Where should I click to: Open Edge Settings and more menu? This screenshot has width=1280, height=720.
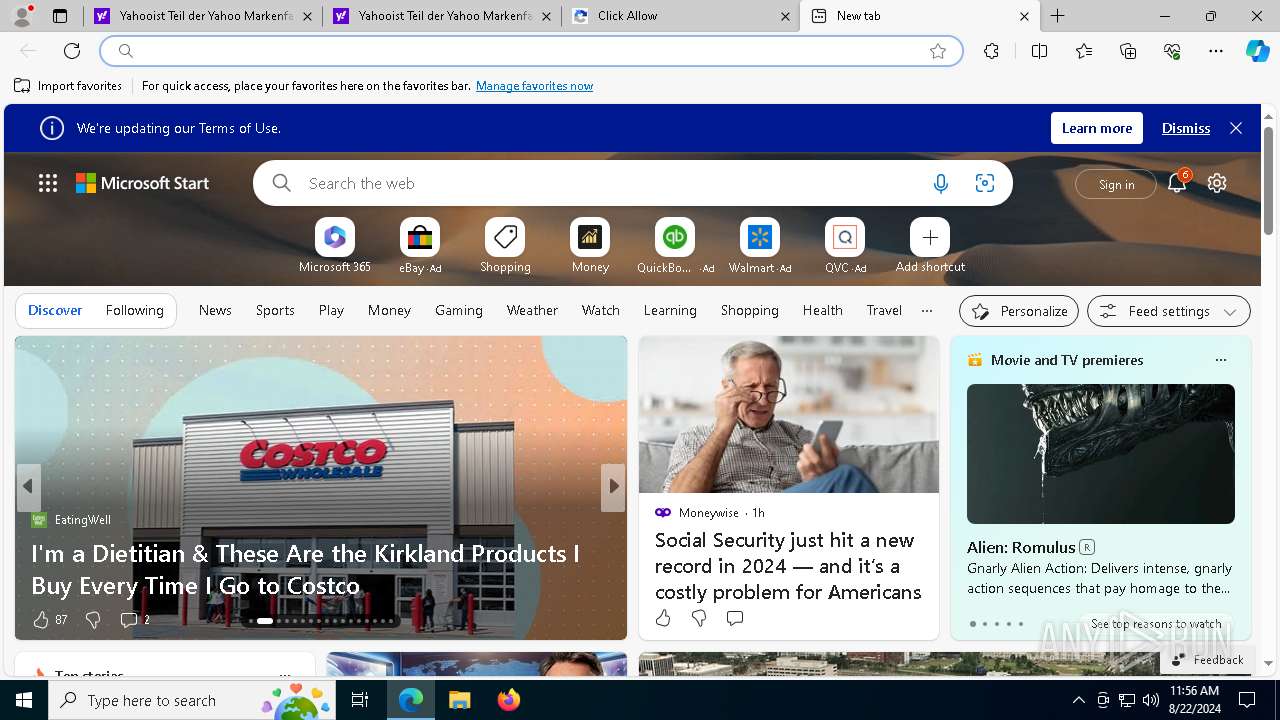[1216, 51]
